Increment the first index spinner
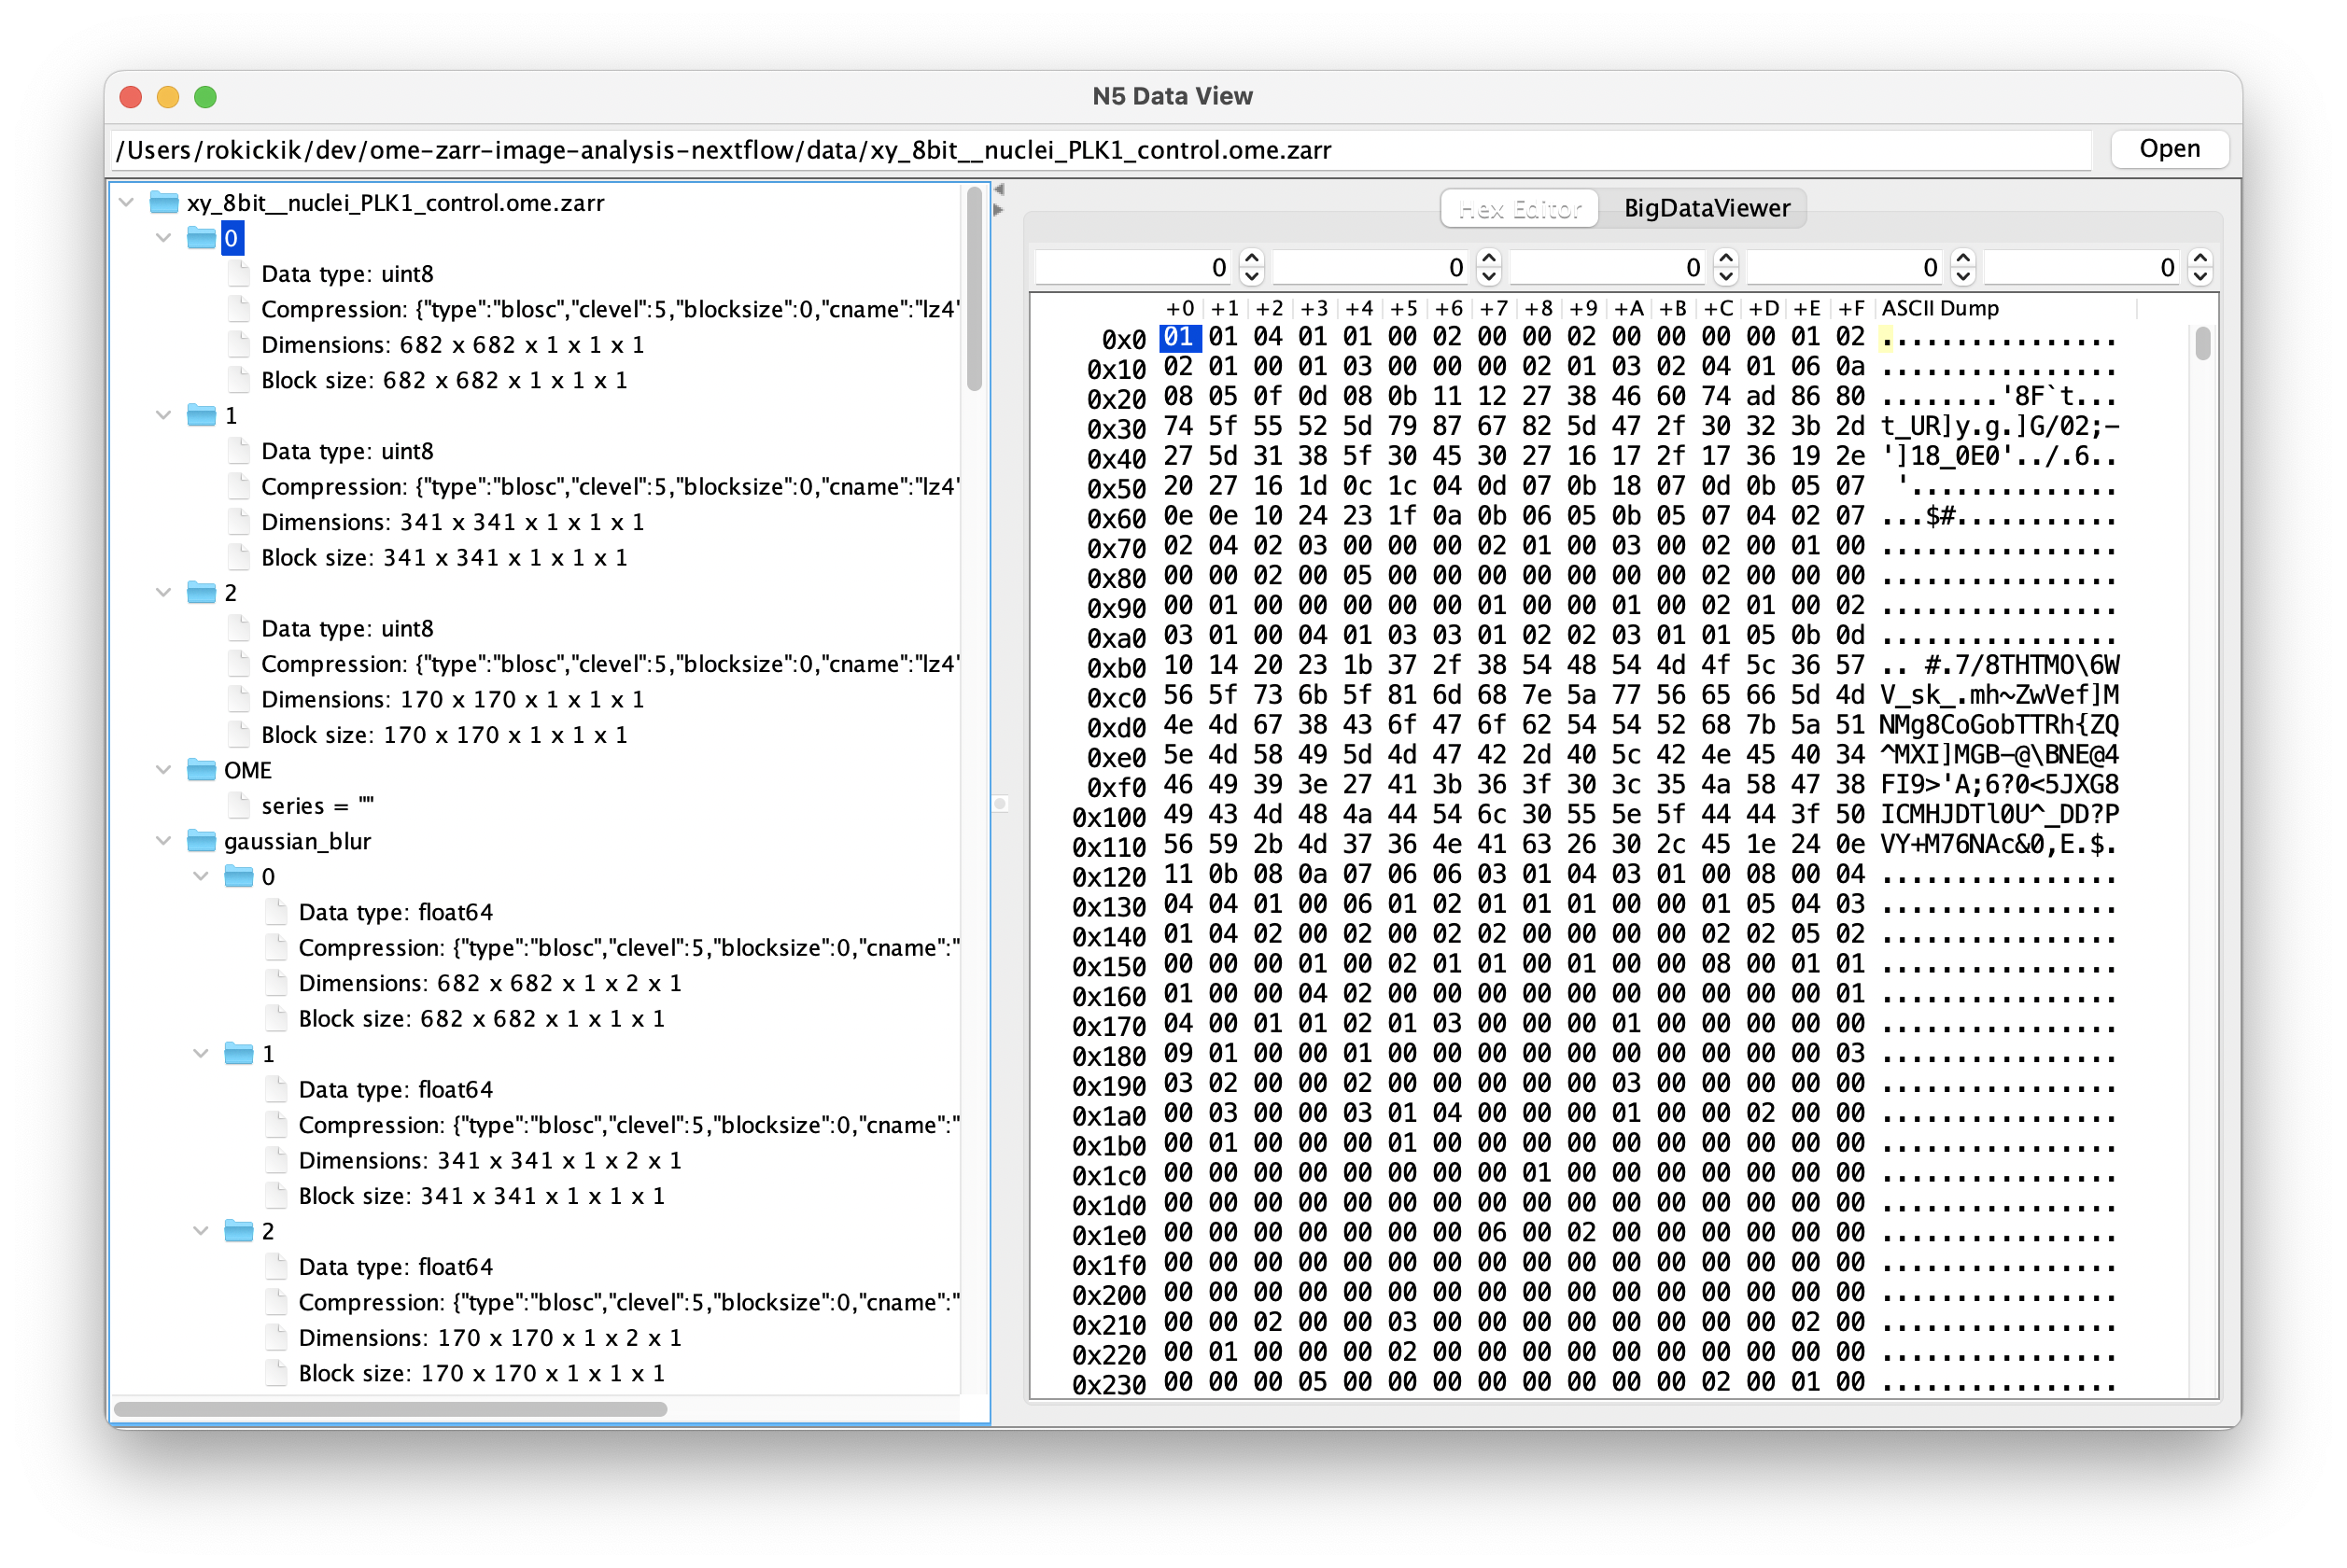Viewport: 2347px width, 1568px height. (x=1252, y=258)
